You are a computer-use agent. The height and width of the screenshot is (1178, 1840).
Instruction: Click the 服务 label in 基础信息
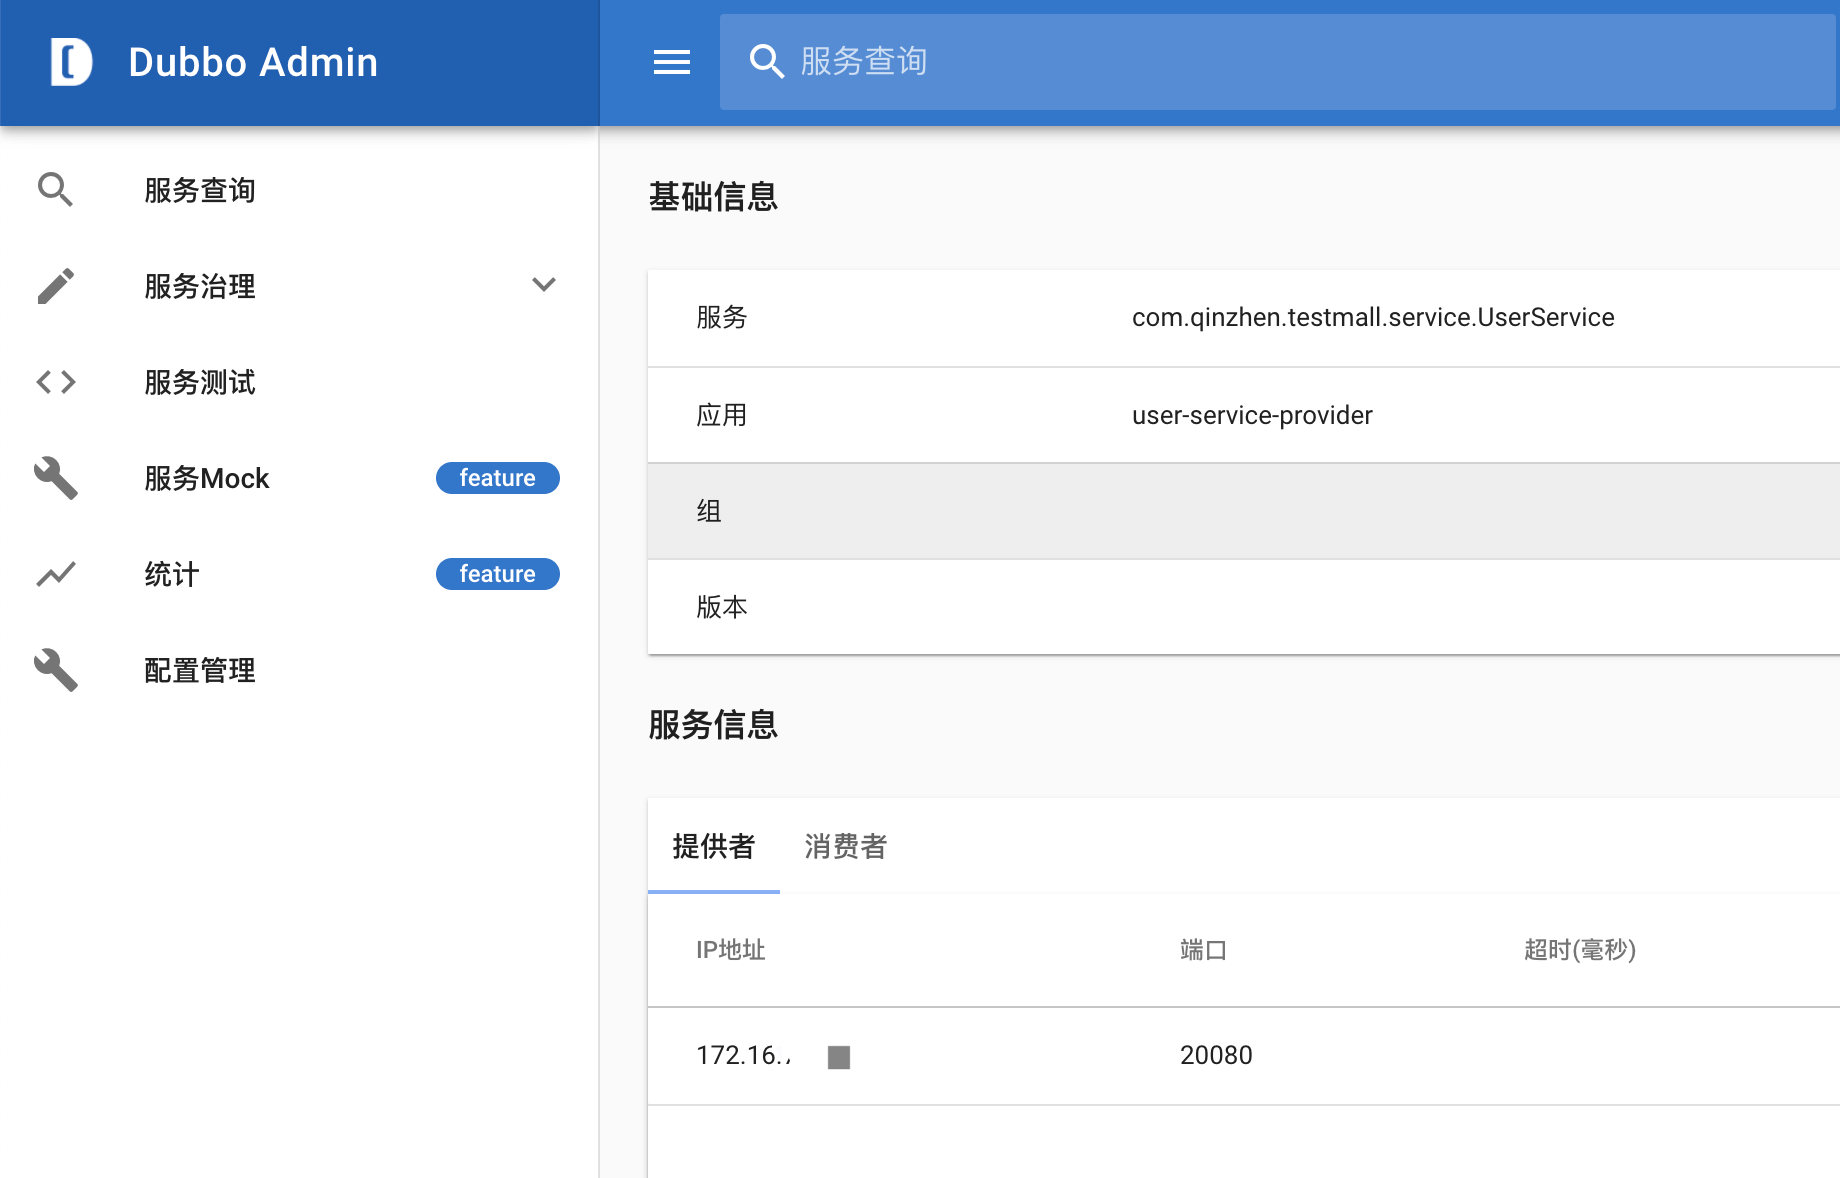click(722, 318)
